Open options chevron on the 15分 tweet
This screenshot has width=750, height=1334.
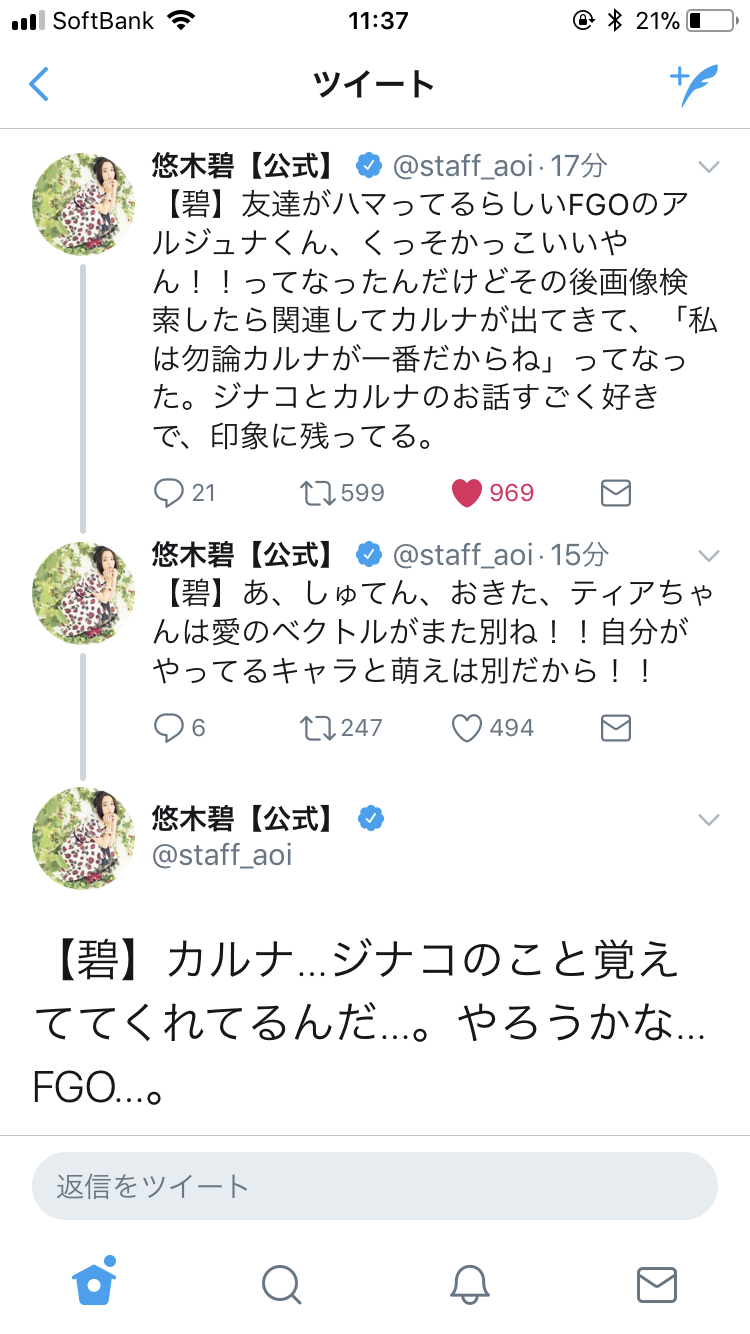coord(708,555)
